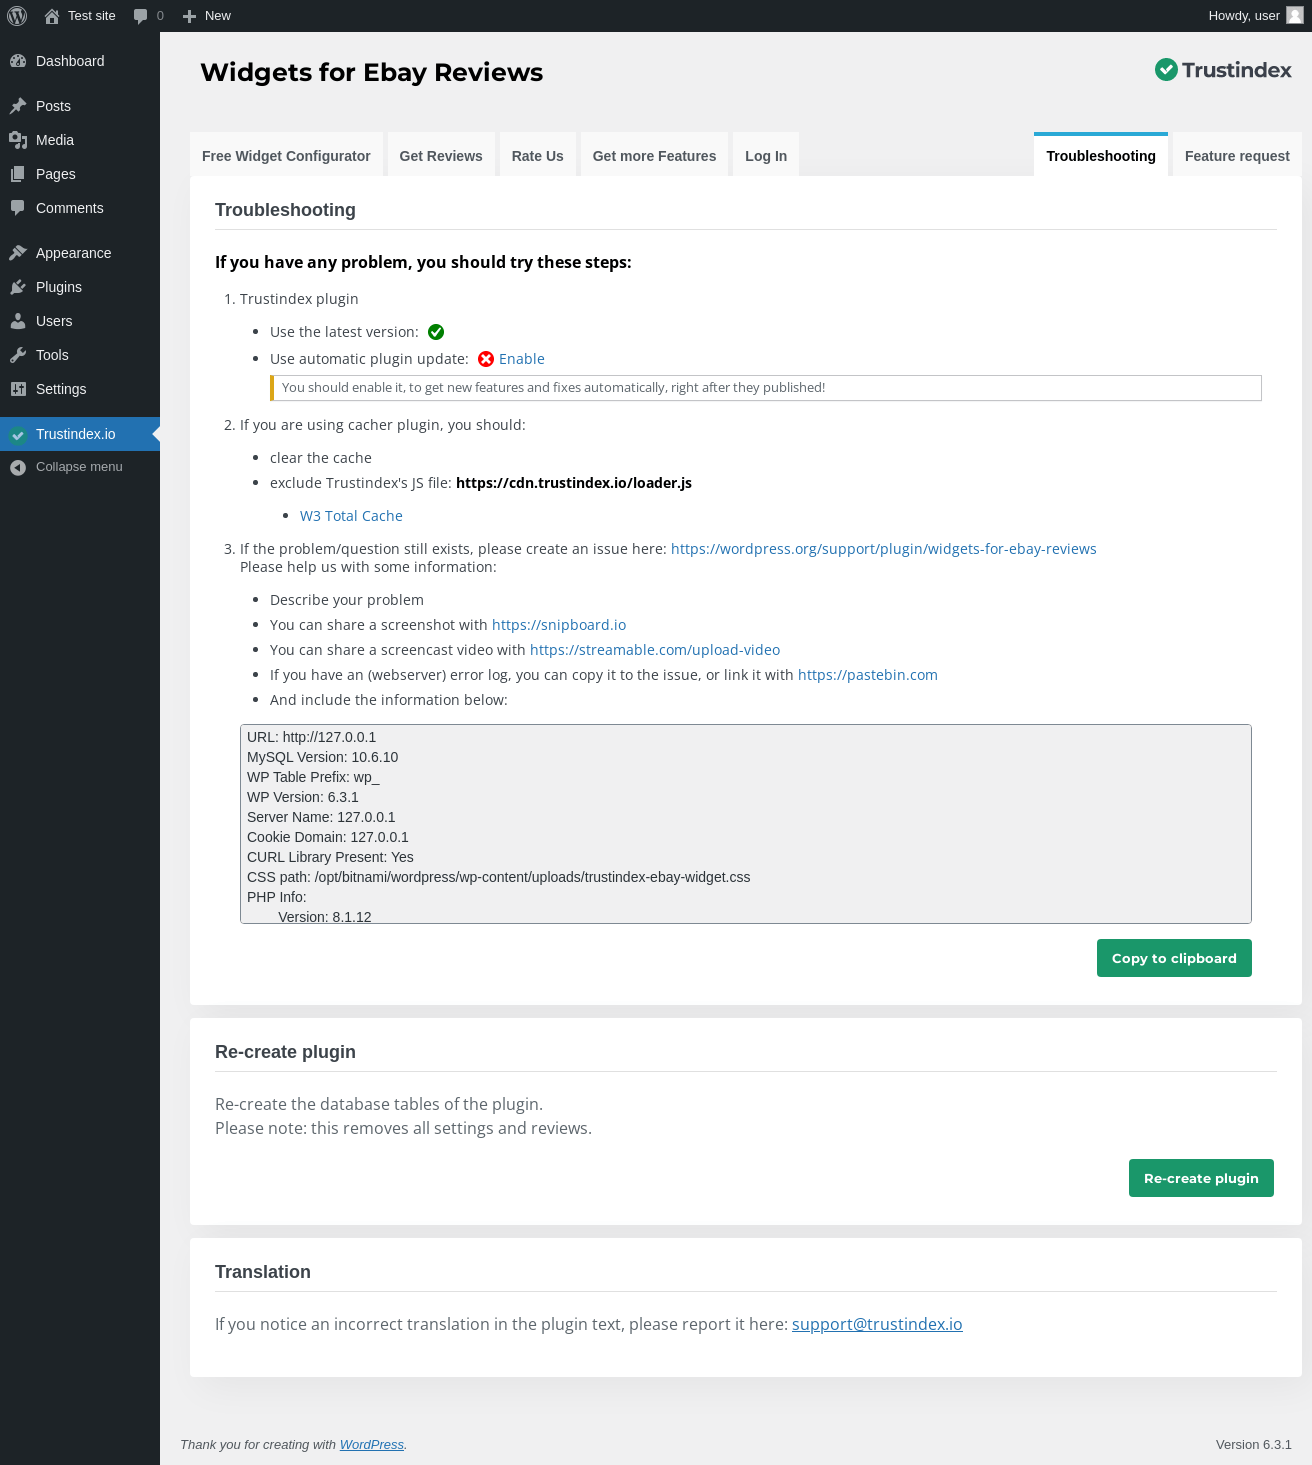This screenshot has height=1465, width=1312.
Task: Open the Feature request tab
Action: [1237, 156]
